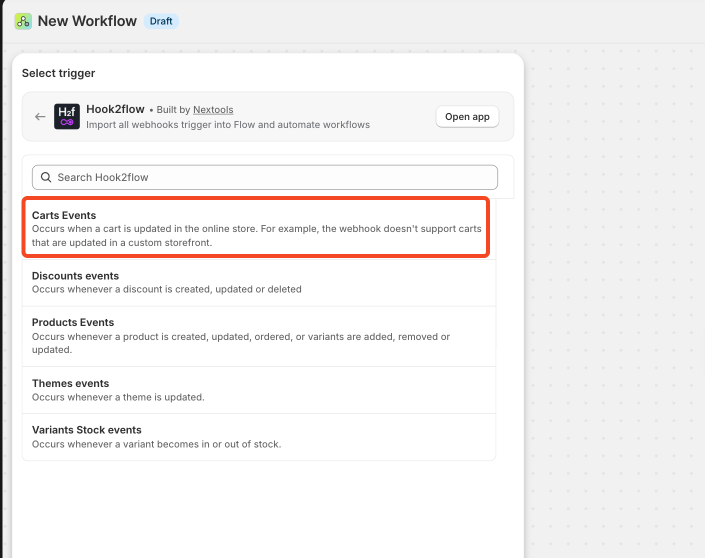The width and height of the screenshot is (705, 558).
Task: Focus the Search Hook2flow field
Action: coord(270,177)
